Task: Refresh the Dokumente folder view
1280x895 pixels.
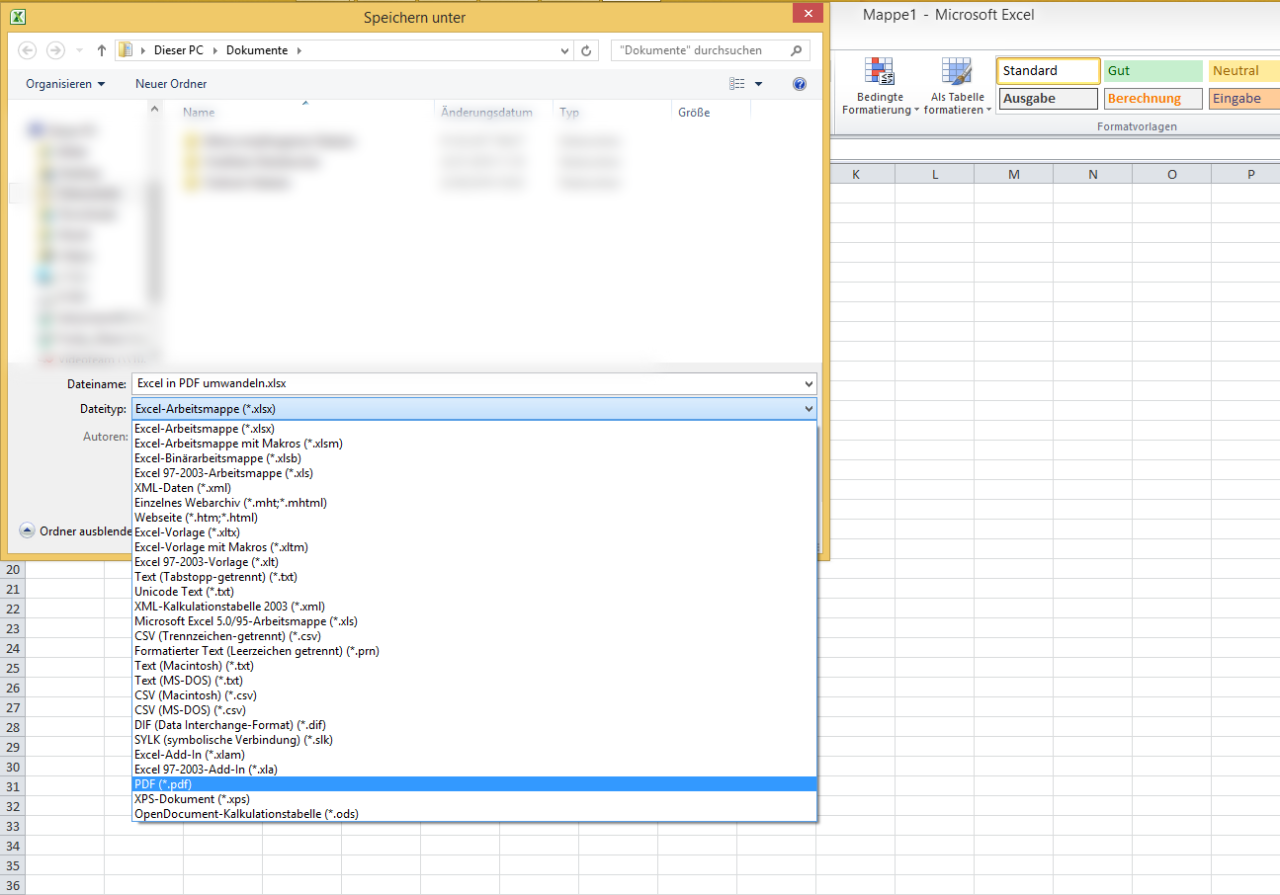Action: click(587, 50)
